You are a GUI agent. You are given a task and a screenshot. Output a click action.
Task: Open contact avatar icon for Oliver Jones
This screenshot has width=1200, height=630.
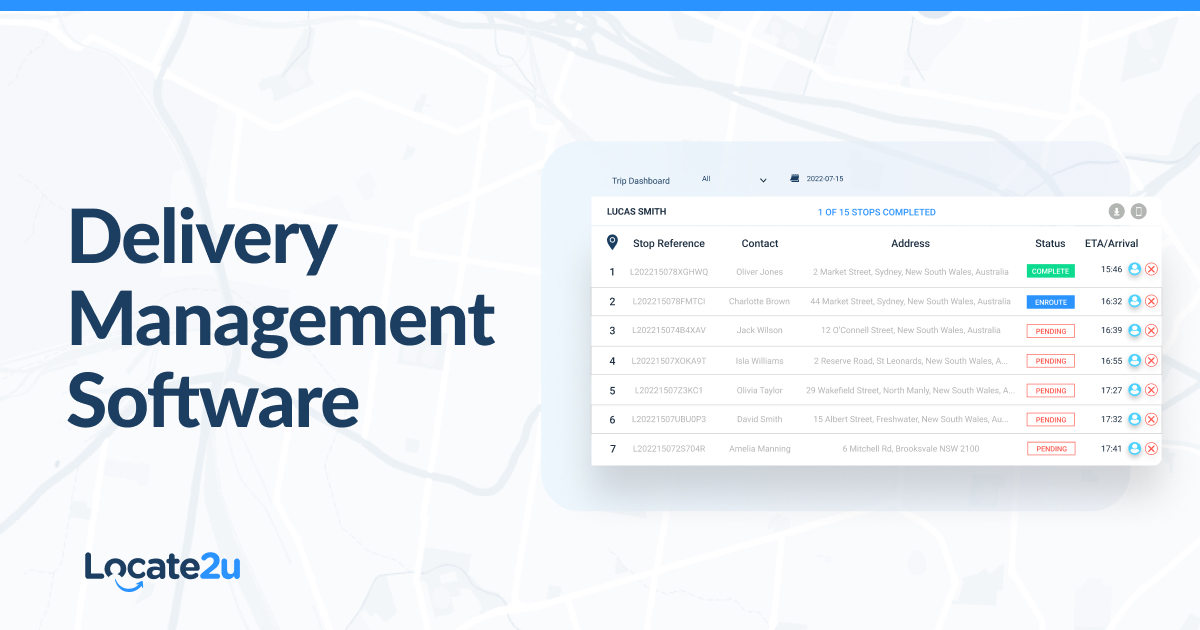click(1134, 269)
